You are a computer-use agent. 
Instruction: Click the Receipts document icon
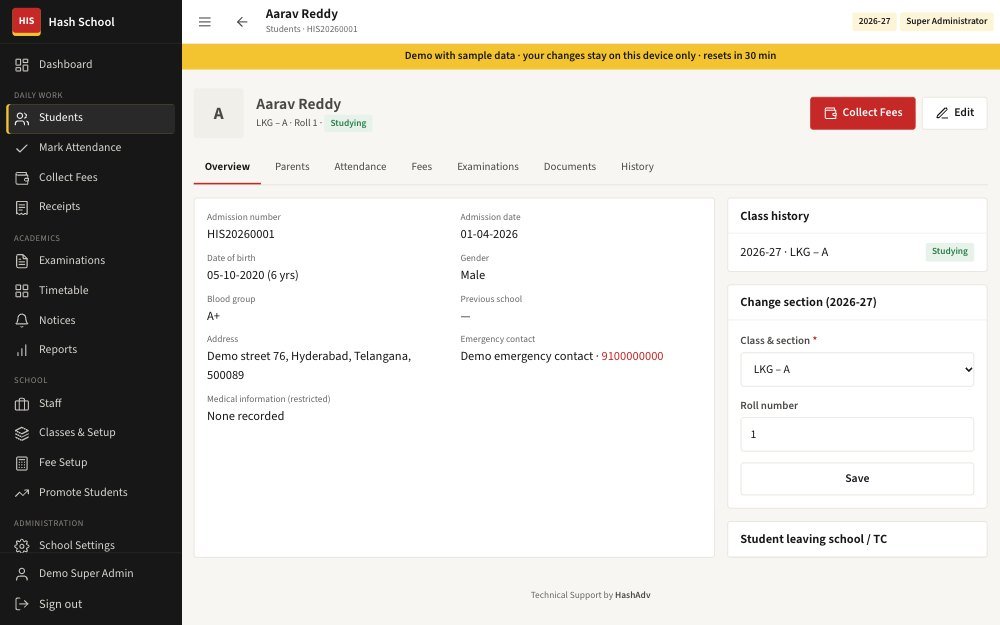click(22, 207)
